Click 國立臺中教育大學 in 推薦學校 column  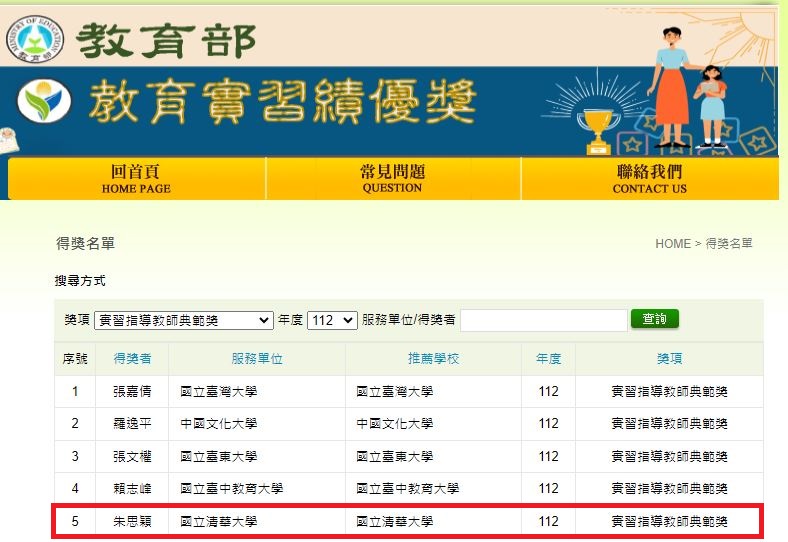[x=408, y=488]
